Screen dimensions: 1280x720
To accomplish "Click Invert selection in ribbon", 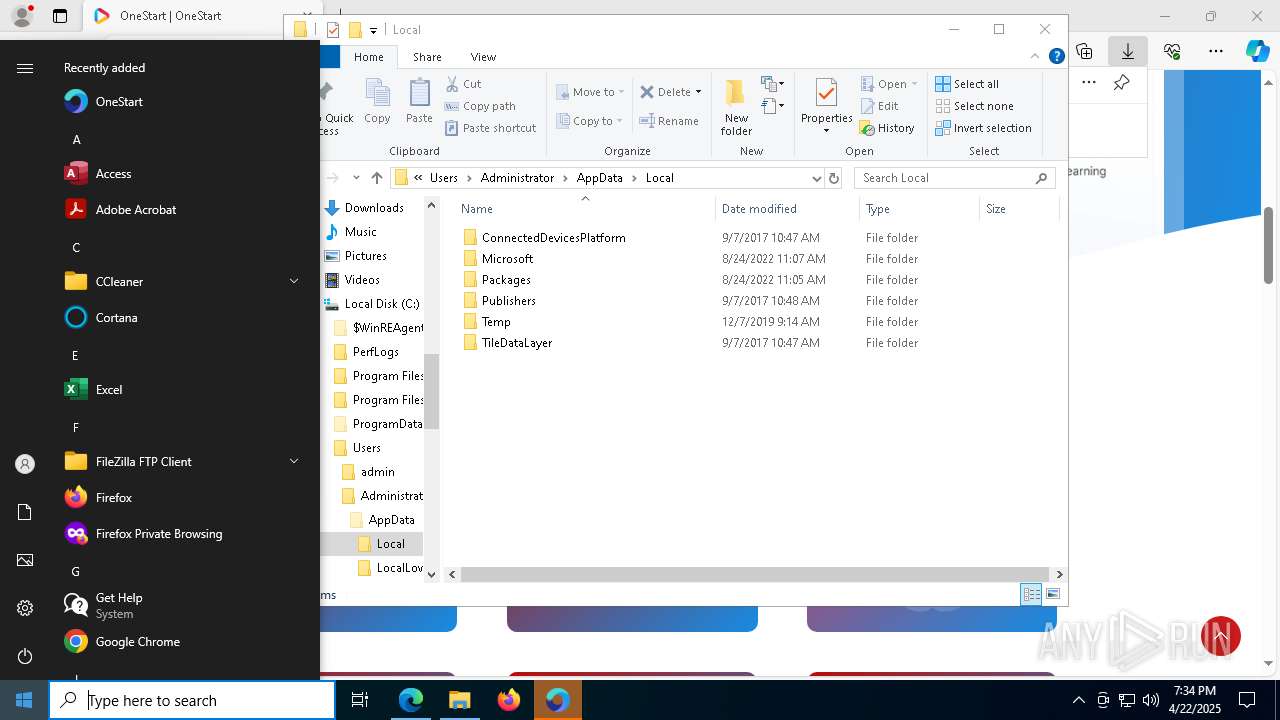I will (983, 128).
